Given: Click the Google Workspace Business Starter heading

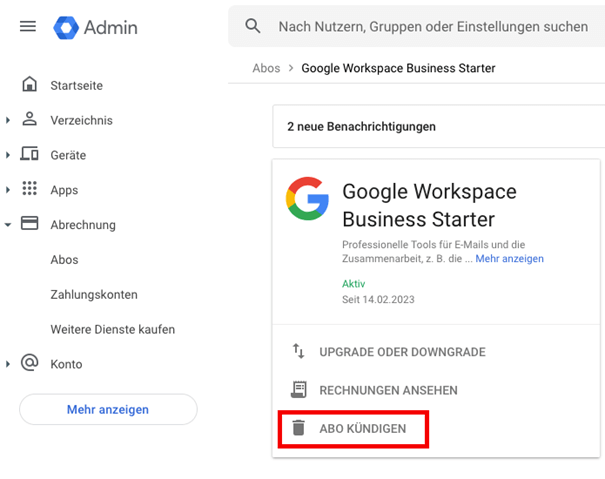Looking at the screenshot, I should pos(429,205).
